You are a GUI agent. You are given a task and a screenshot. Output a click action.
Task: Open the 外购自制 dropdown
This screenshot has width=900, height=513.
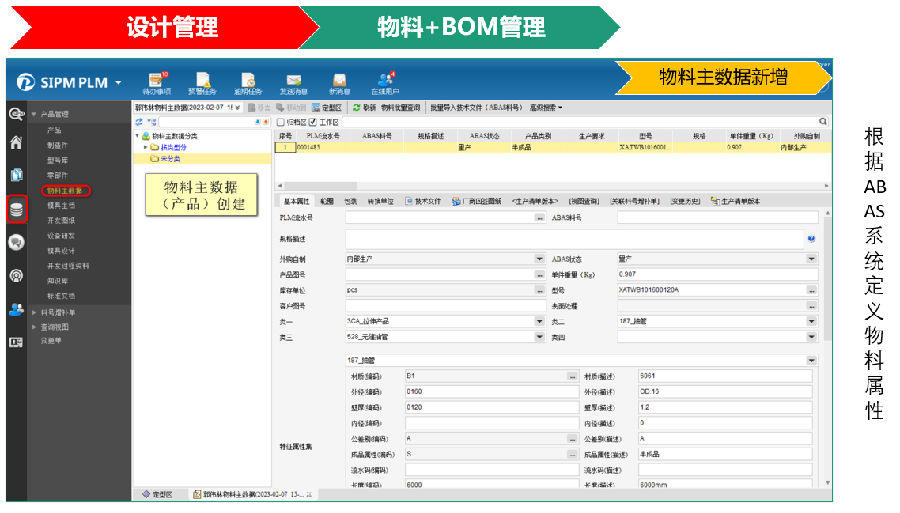coord(540,258)
